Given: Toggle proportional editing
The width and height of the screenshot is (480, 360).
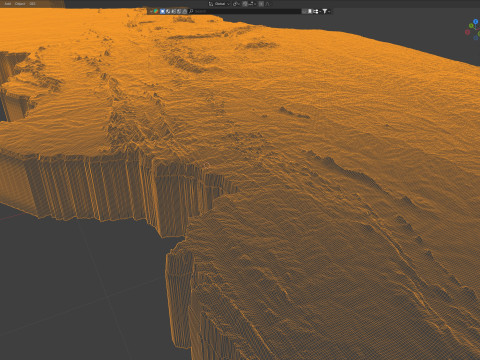Looking at the screenshot, I should [261, 4].
